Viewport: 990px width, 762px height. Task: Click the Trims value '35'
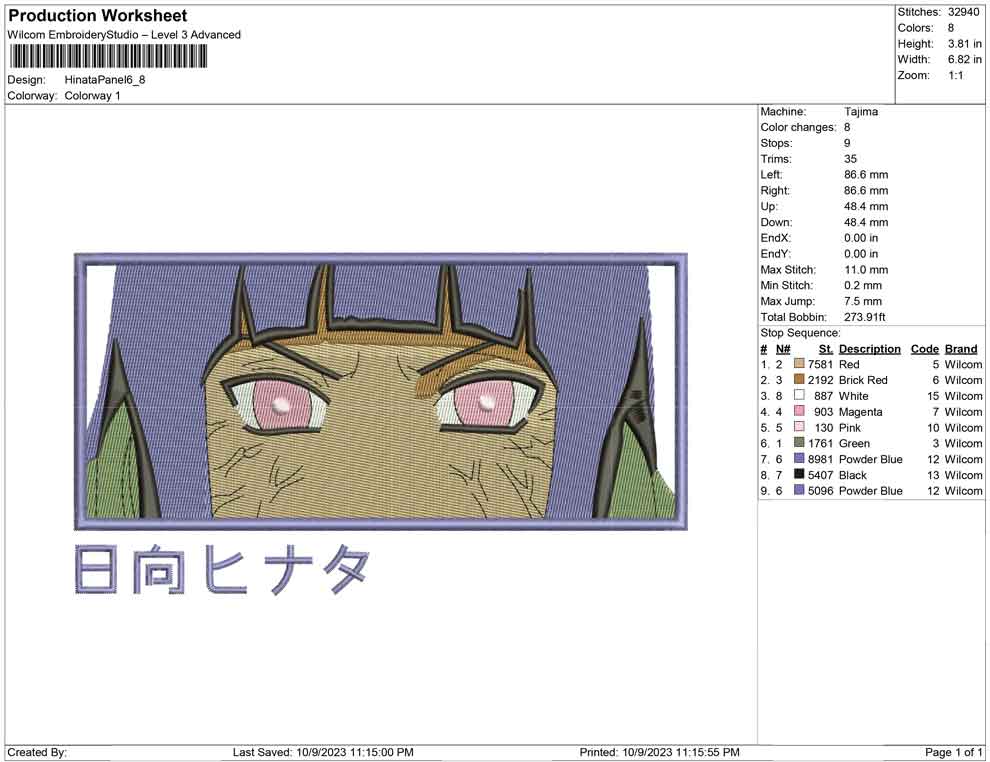[850, 159]
